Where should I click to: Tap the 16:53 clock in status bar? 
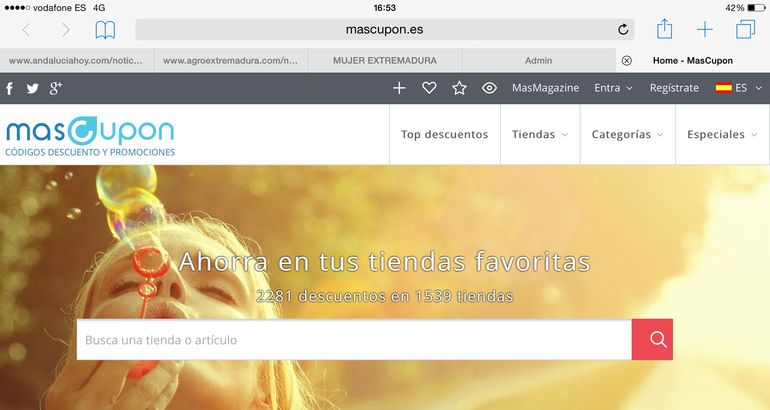(x=385, y=8)
